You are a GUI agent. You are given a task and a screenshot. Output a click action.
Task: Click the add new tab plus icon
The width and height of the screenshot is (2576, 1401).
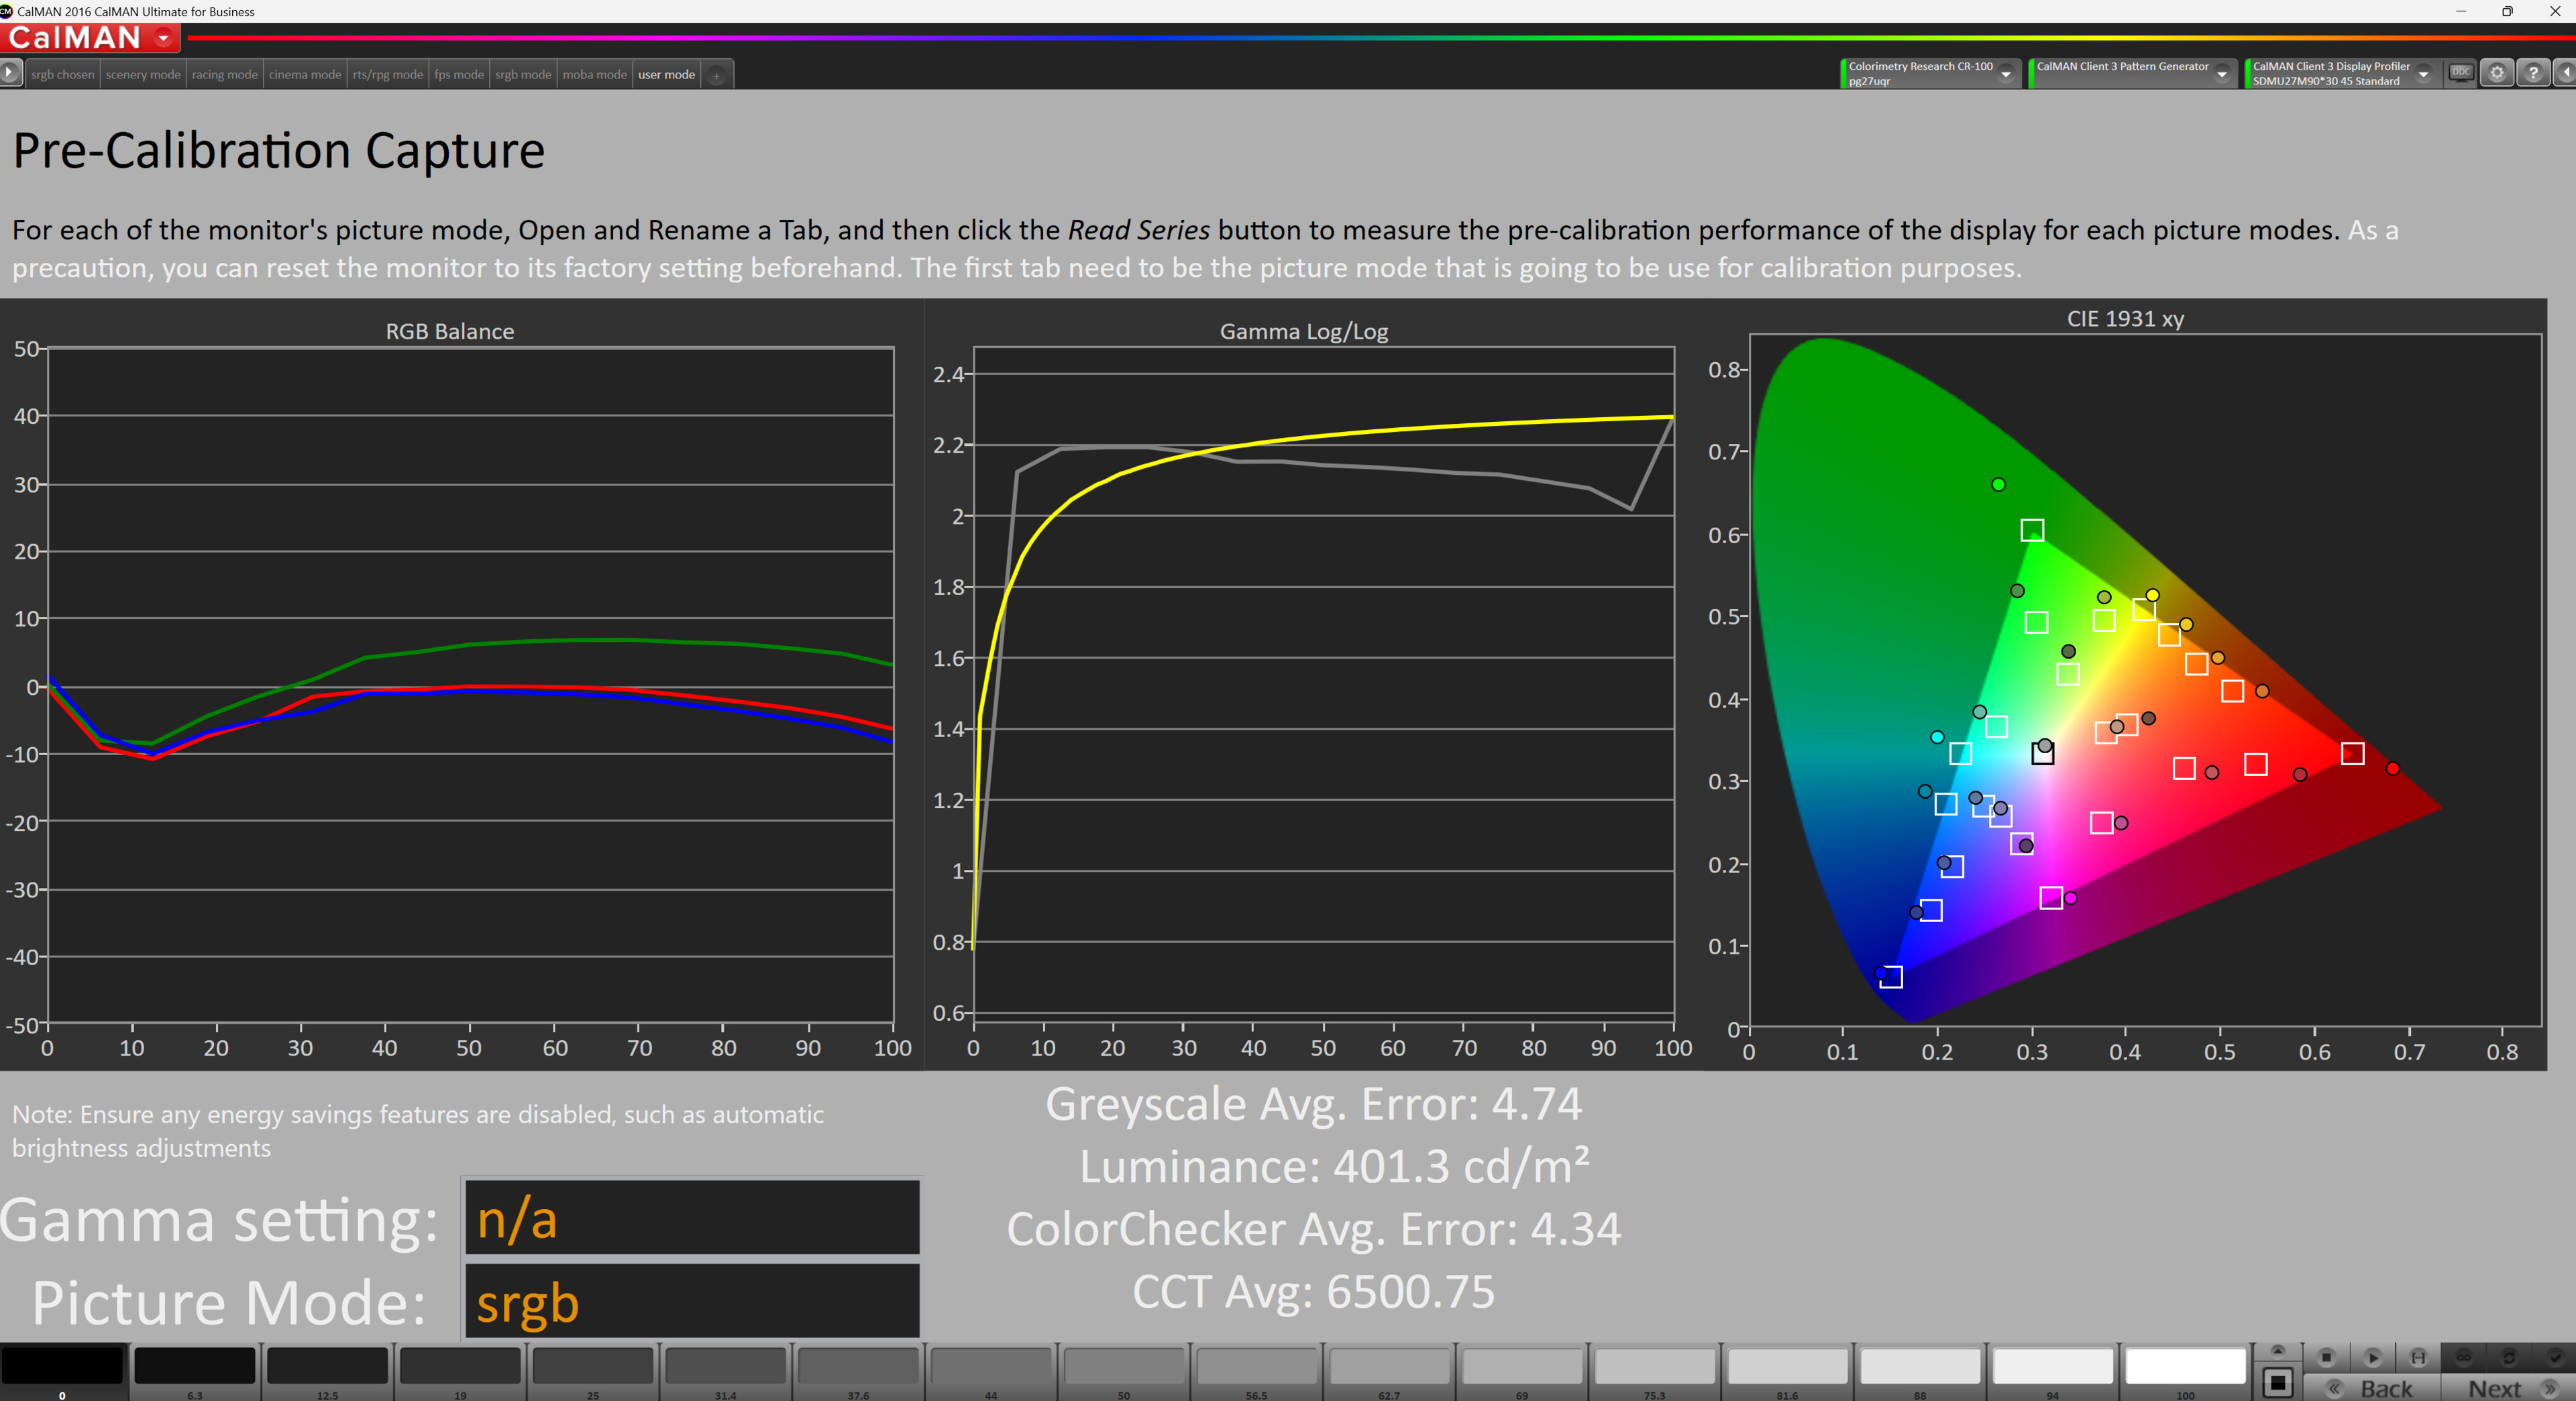pos(716,75)
